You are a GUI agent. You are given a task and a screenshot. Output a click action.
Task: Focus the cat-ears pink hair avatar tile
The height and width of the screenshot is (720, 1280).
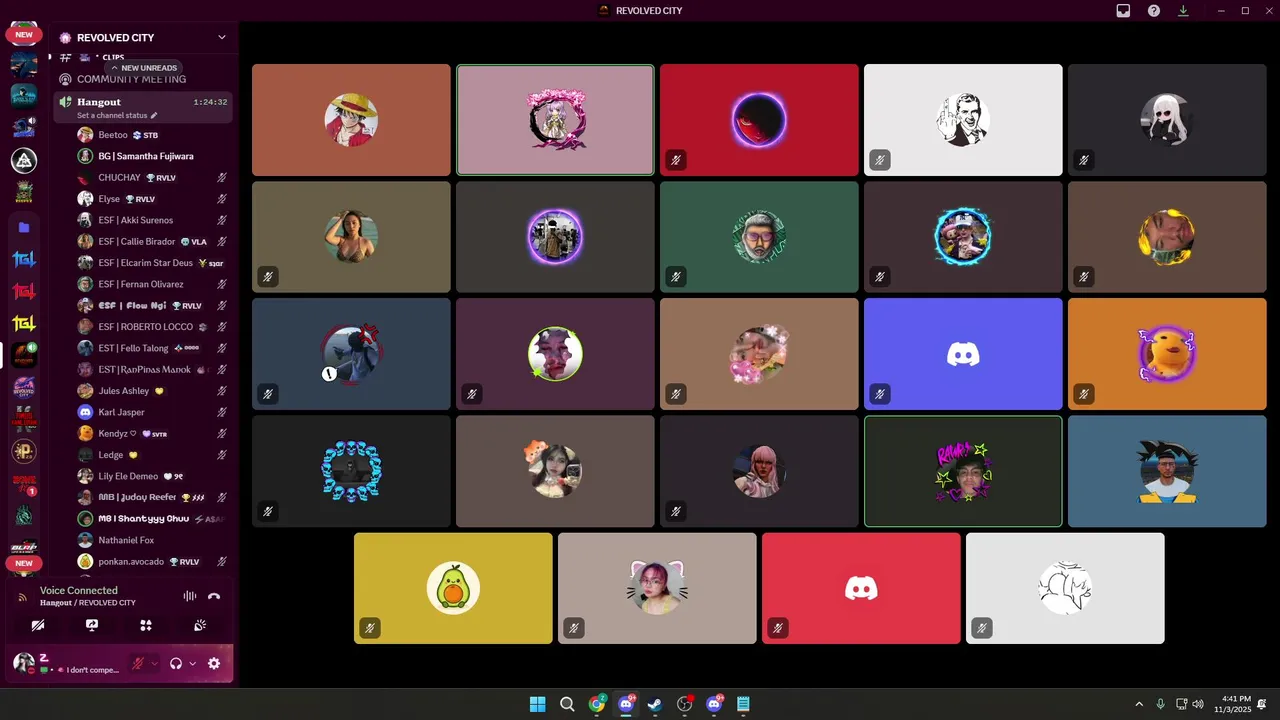tap(657, 588)
